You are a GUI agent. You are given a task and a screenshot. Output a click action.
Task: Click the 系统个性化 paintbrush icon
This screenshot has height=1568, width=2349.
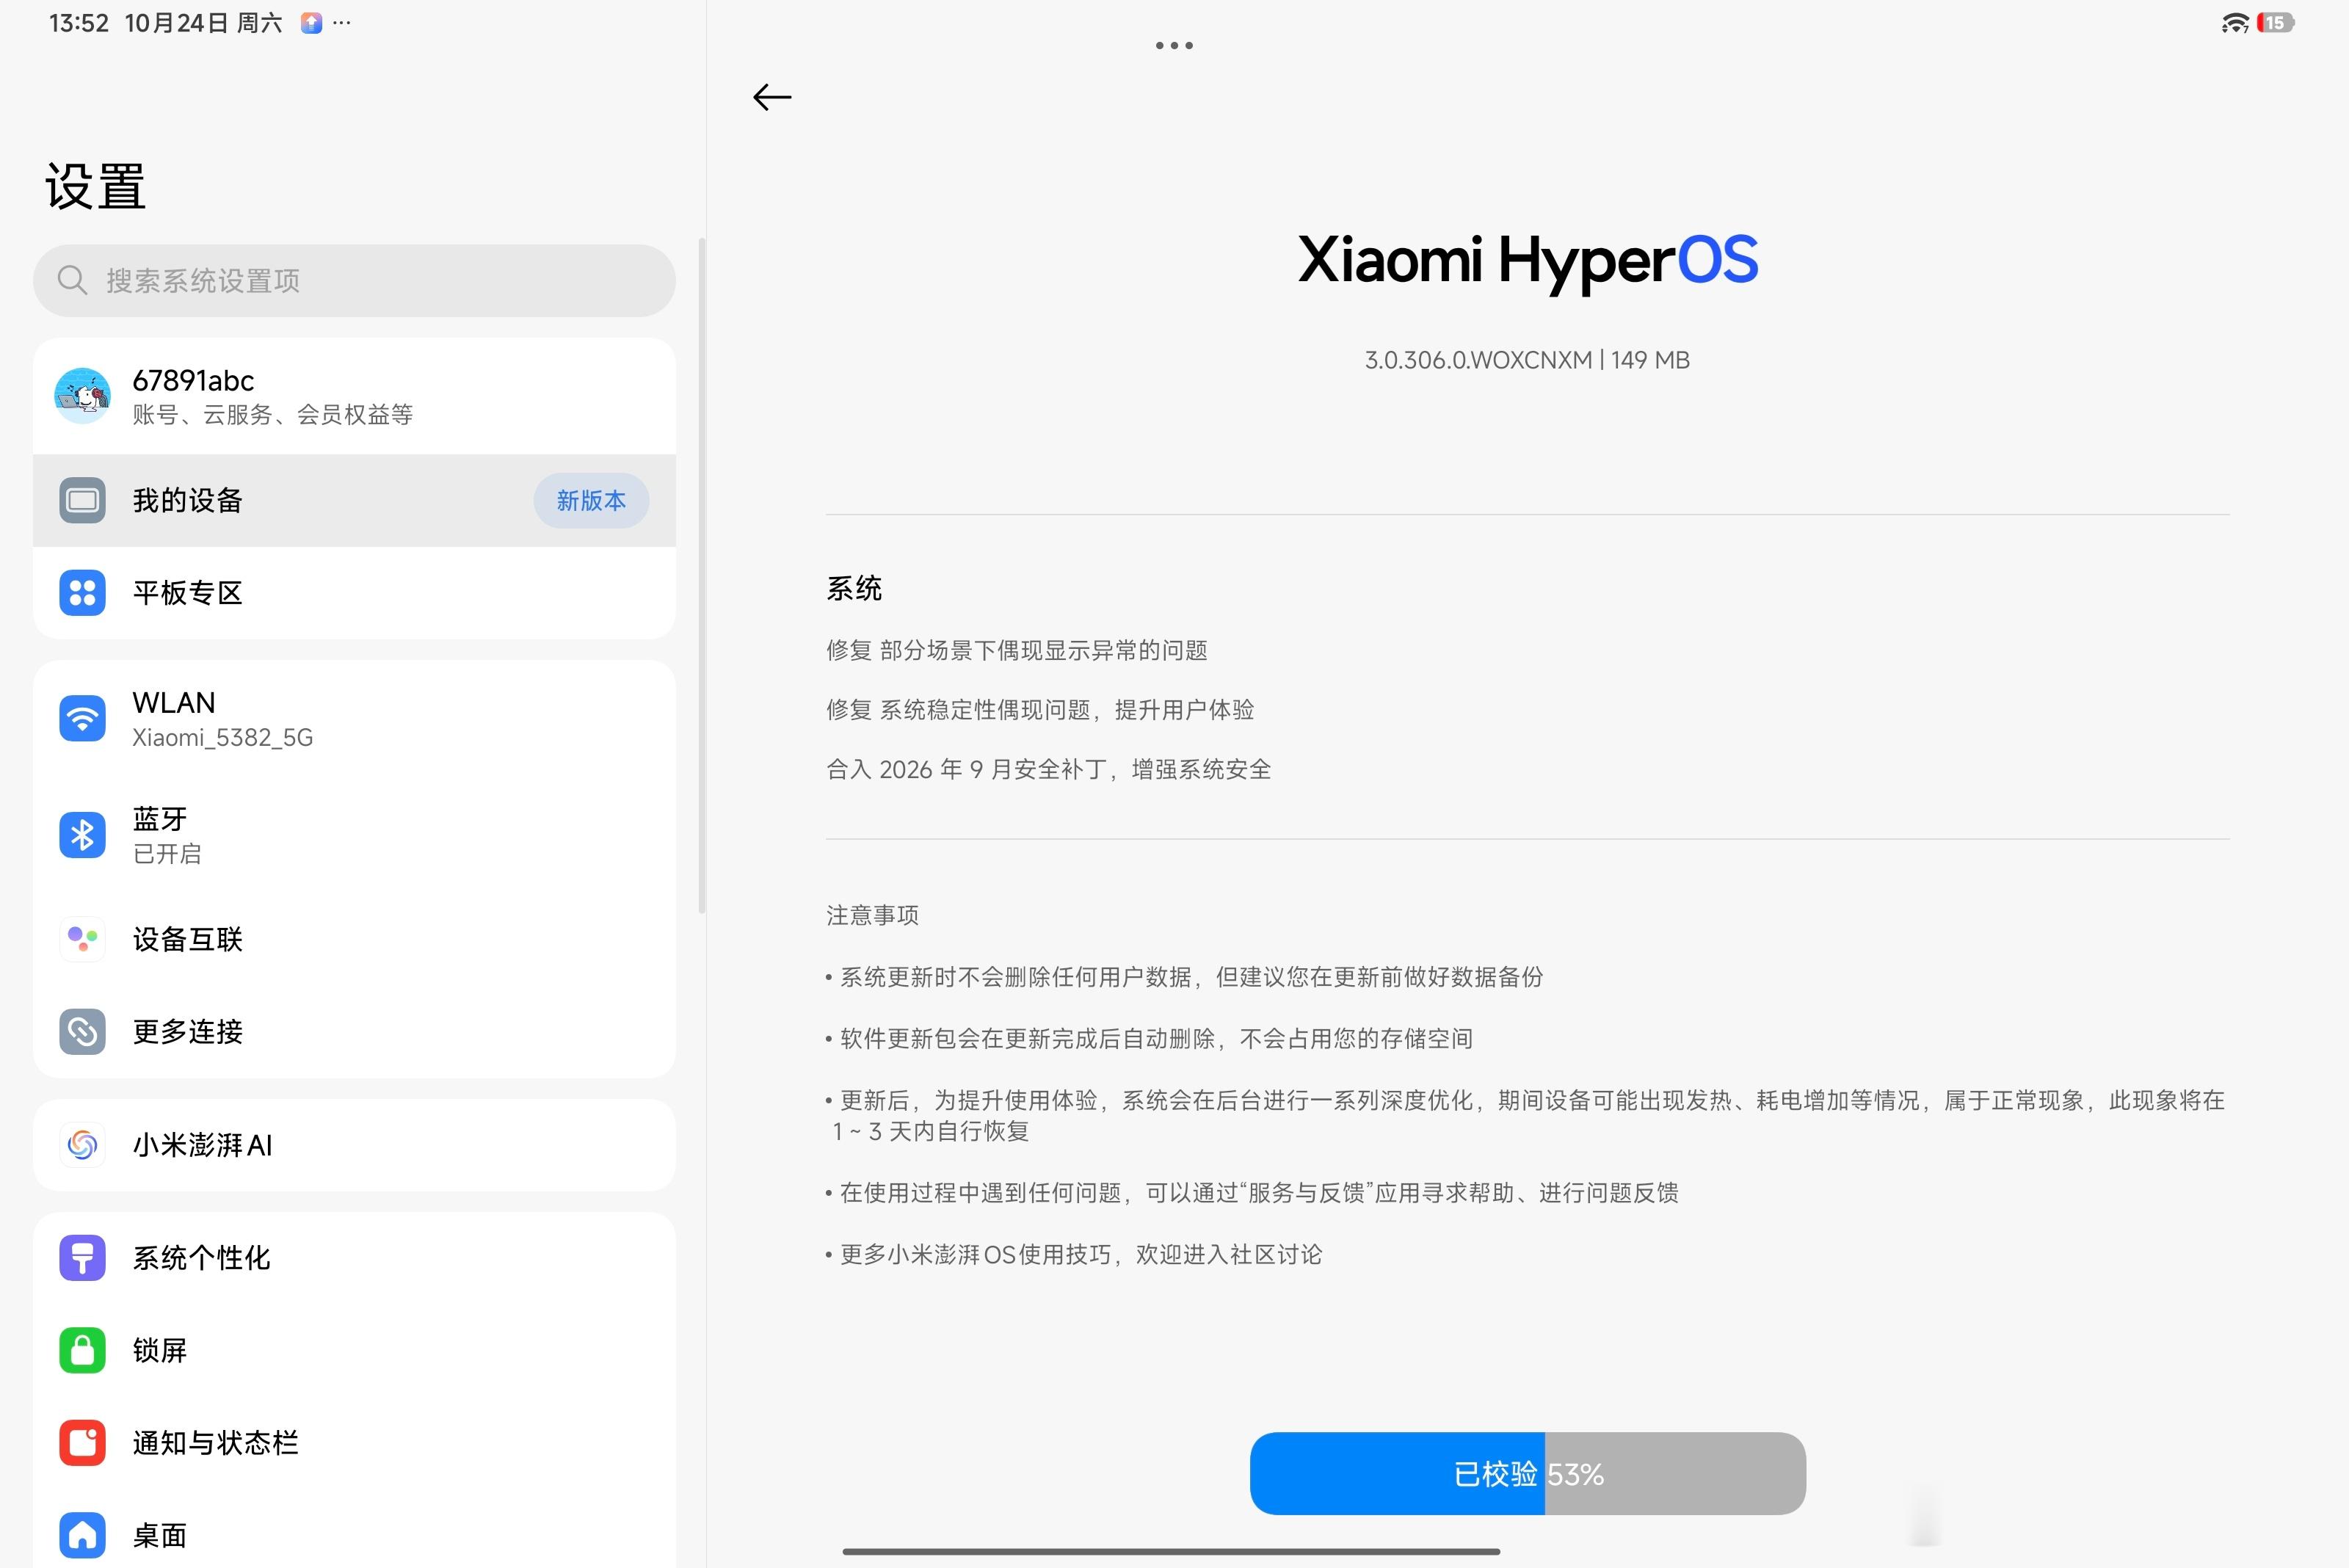83,1258
